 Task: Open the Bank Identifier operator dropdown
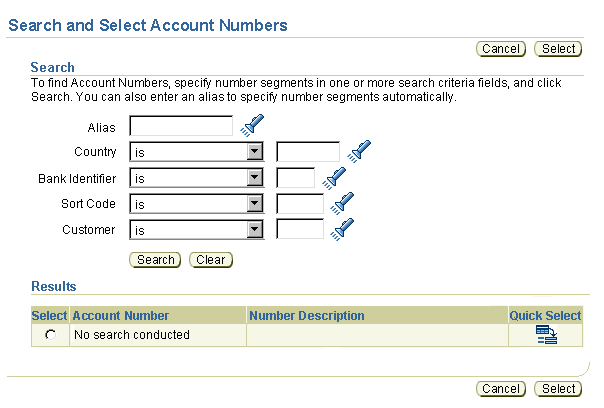[x=255, y=178]
